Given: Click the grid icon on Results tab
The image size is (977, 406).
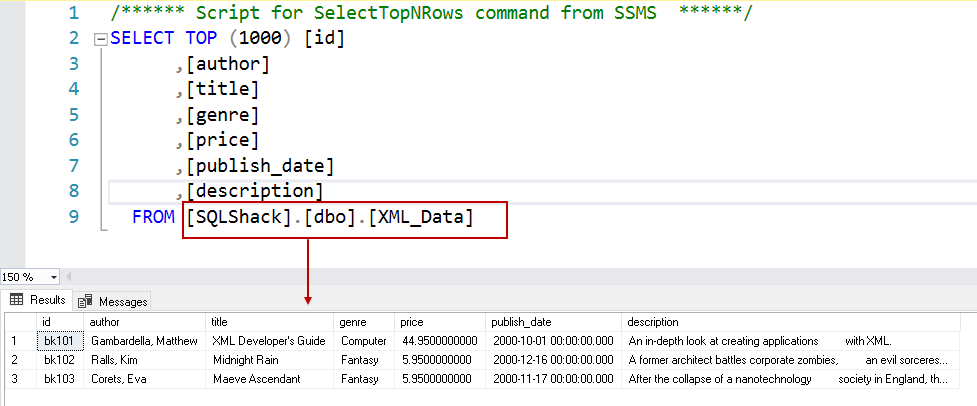Looking at the screenshot, I should (17, 300).
